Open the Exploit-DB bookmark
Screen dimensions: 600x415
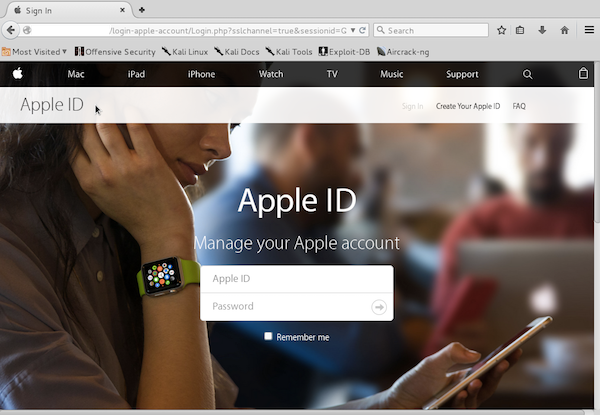344,52
